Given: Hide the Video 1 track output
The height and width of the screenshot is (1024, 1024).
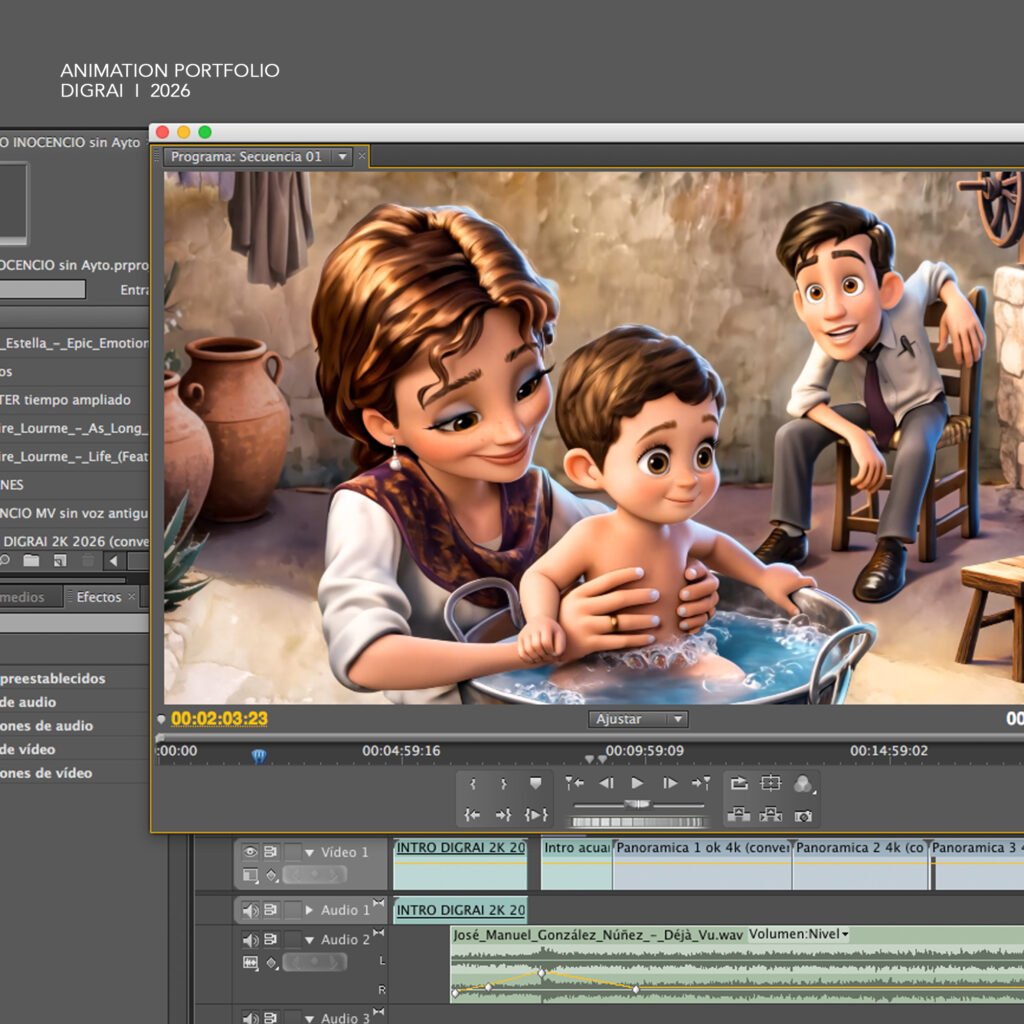Looking at the screenshot, I should click(250, 852).
